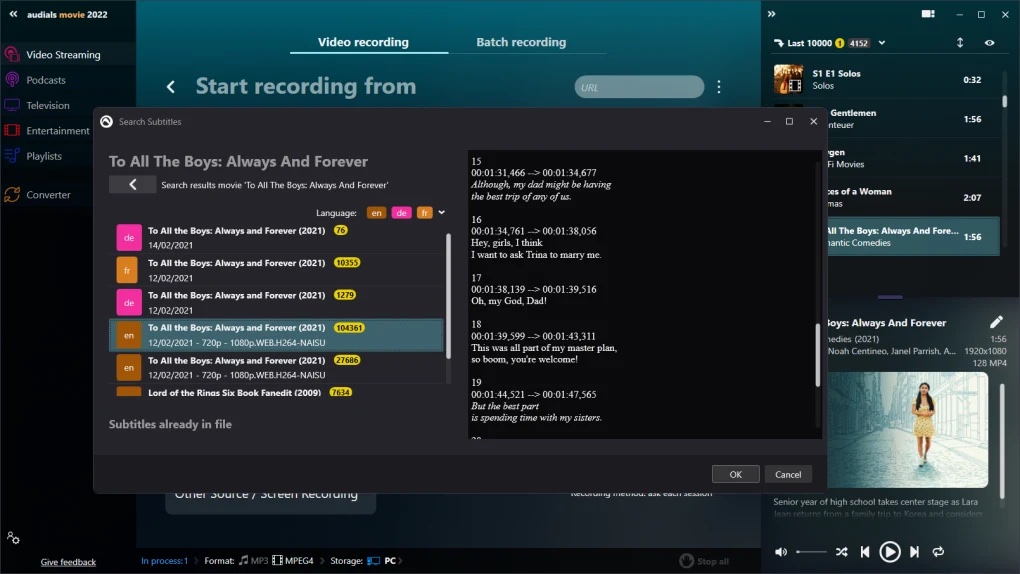This screenshot has height=574, width=1020.
Task: Select the Gentlemen recording, length 1:56
Action: (913, 119)
